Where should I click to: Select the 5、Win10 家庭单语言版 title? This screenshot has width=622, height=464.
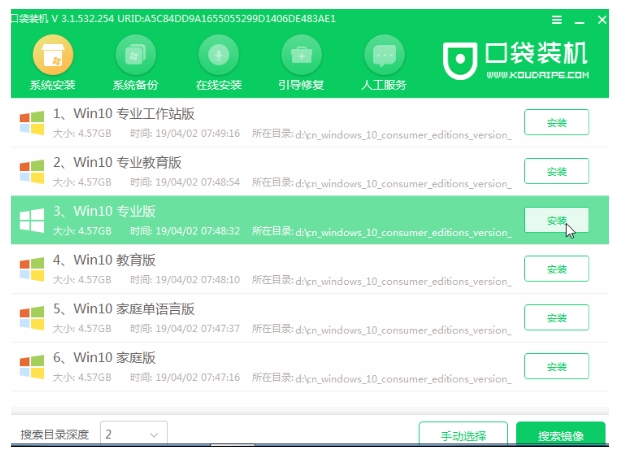(x=124, y=309)
